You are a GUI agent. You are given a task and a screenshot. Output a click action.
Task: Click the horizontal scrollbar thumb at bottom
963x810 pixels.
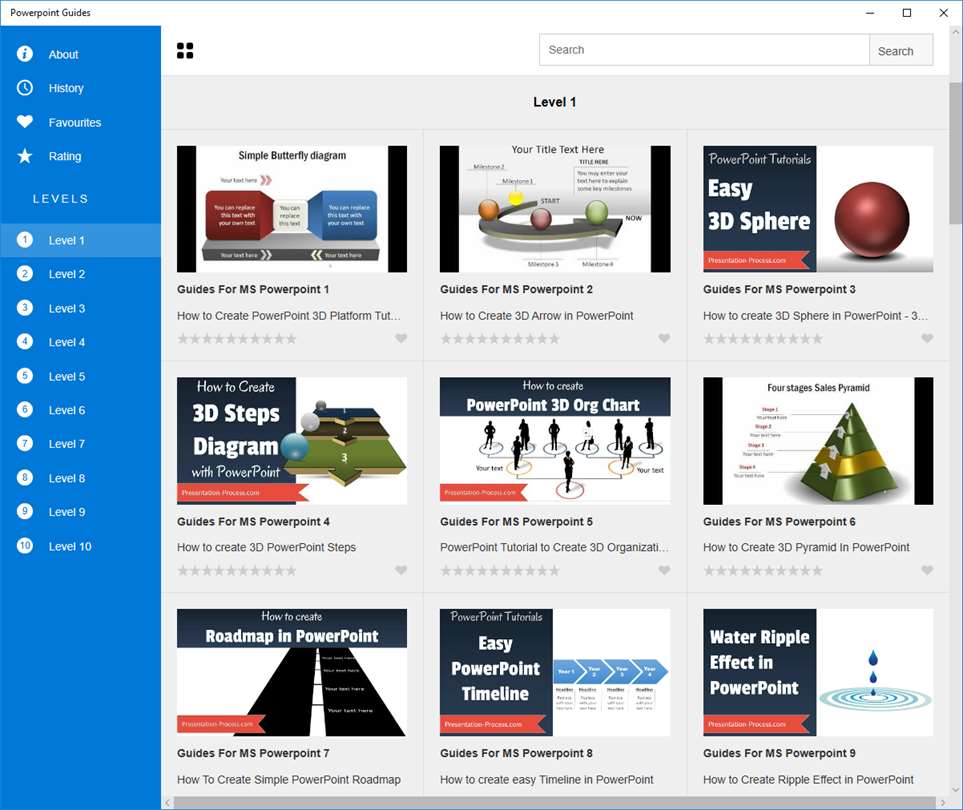(555, 803)
